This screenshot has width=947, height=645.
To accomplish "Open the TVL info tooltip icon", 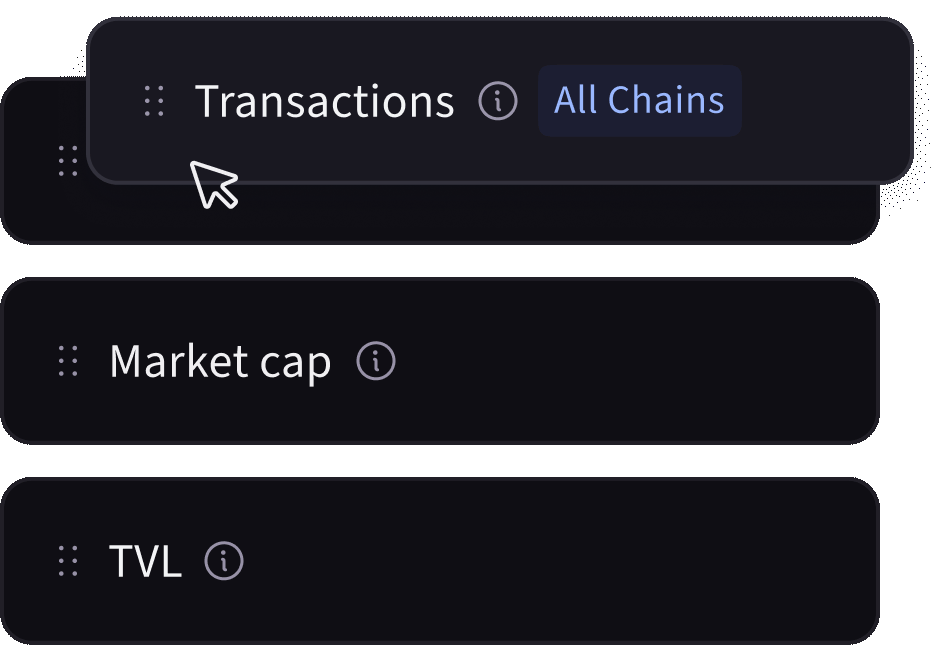I will coord(224,560).
